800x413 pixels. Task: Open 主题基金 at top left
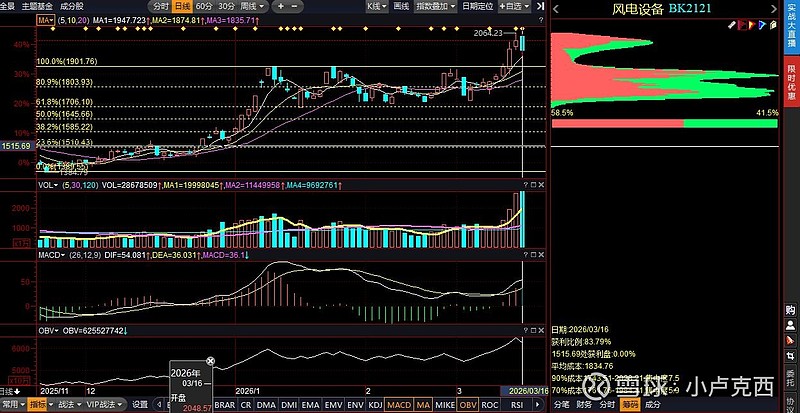pos(37,7)
